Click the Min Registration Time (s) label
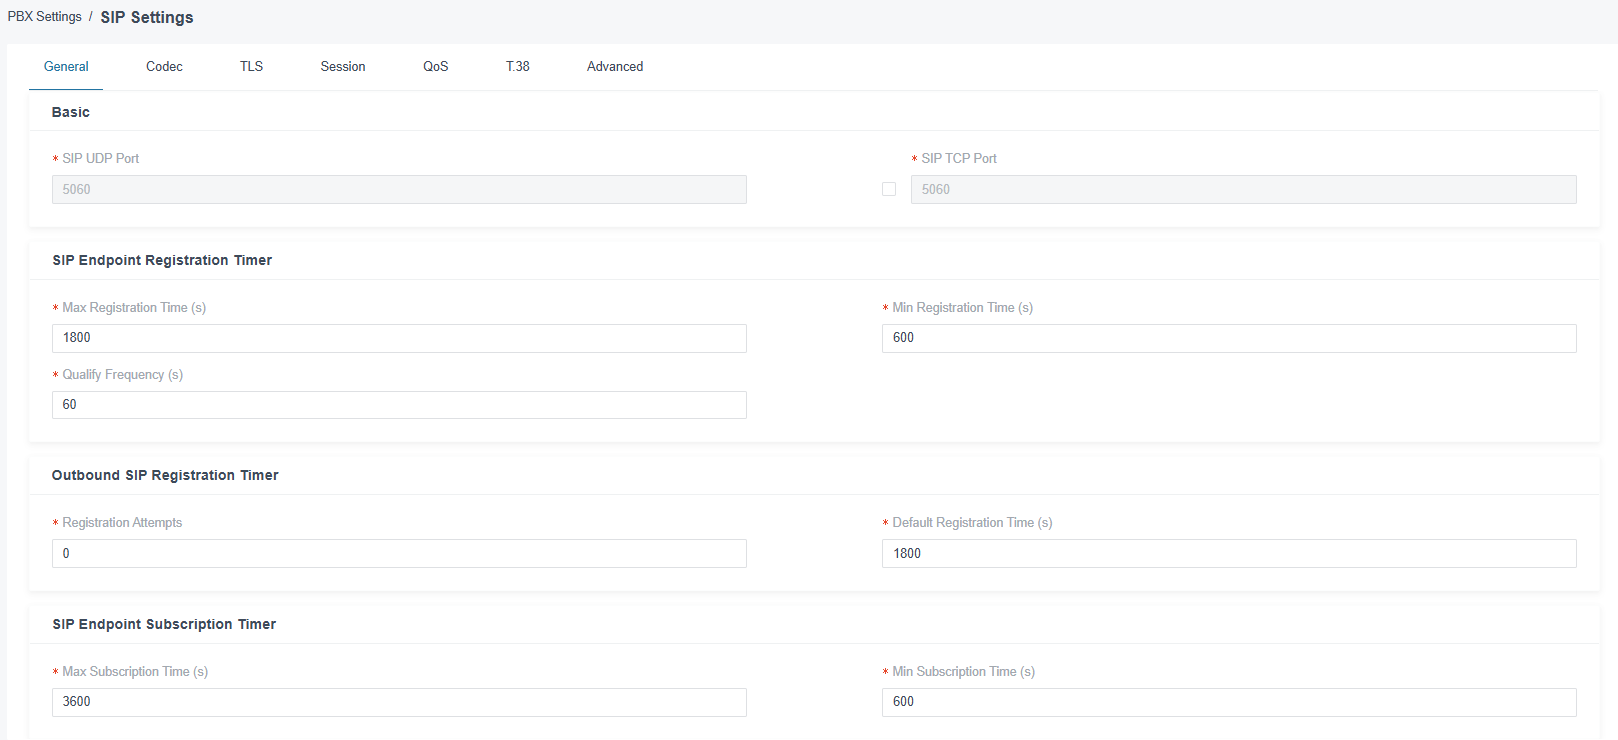The width and height of the screenshot is (1618, 740). pos(962,307)
